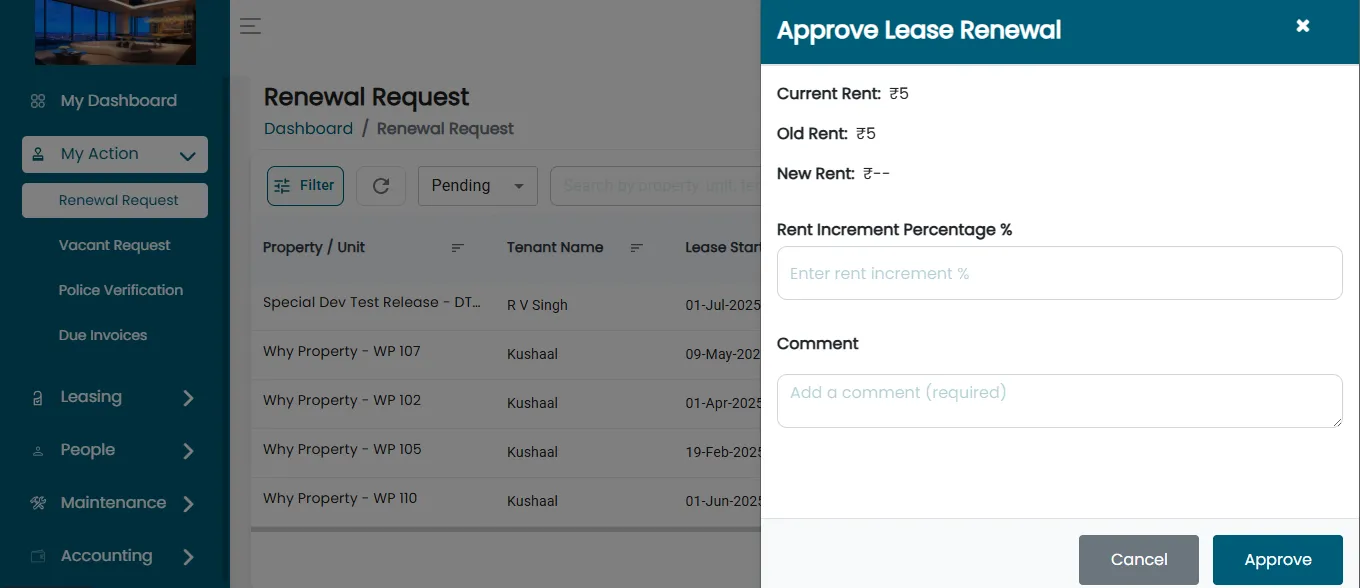Select Why Property - WP 107 row
This screenshot has height=588, width=1360.
pyautogui.click(x=506, y=353)
